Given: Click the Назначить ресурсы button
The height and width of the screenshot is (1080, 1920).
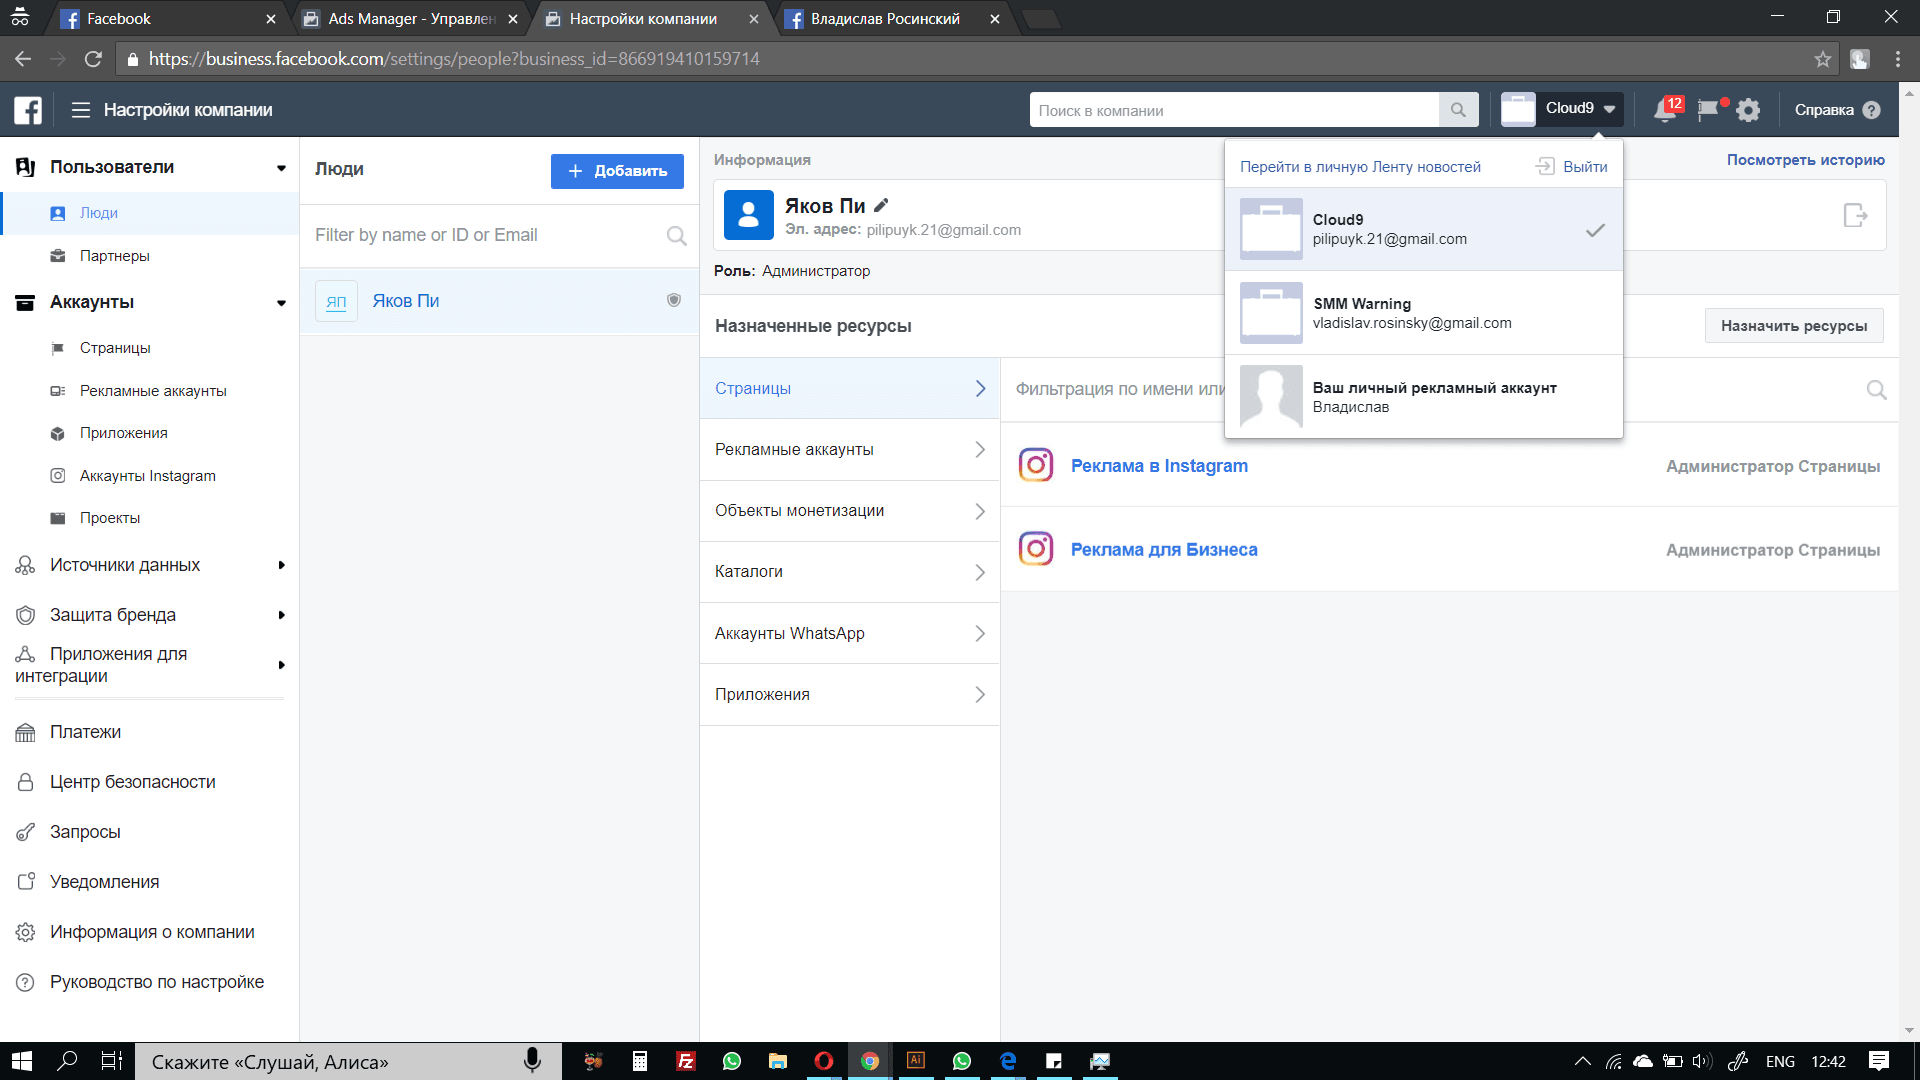Looking at the screenshot, I should pos(1794,326).
